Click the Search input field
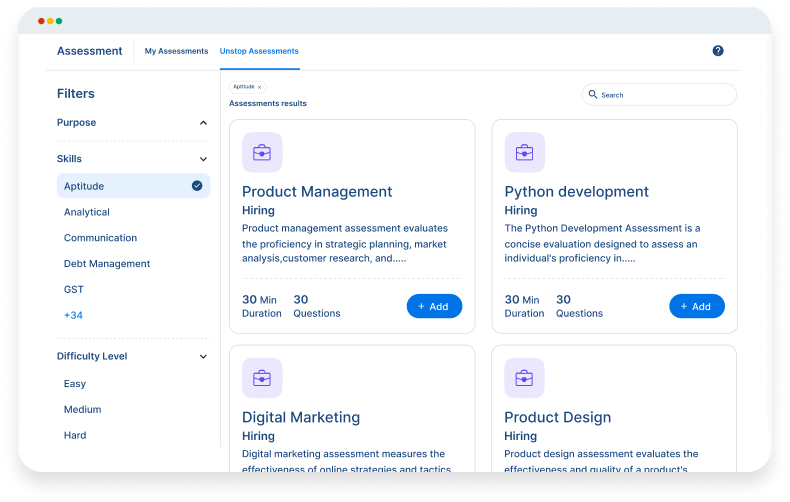Viewport: 790px width, 502px height. pyautogui.click(x=665, y=95)
